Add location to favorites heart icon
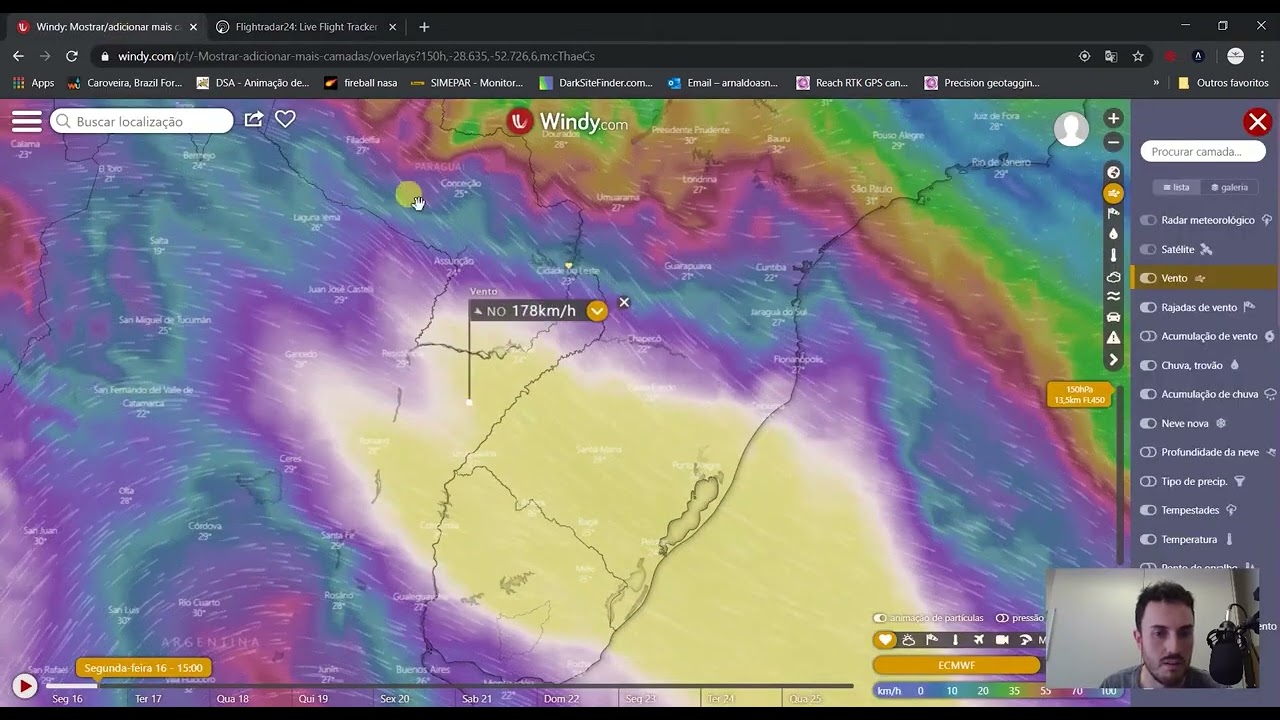 coord(285,119)
